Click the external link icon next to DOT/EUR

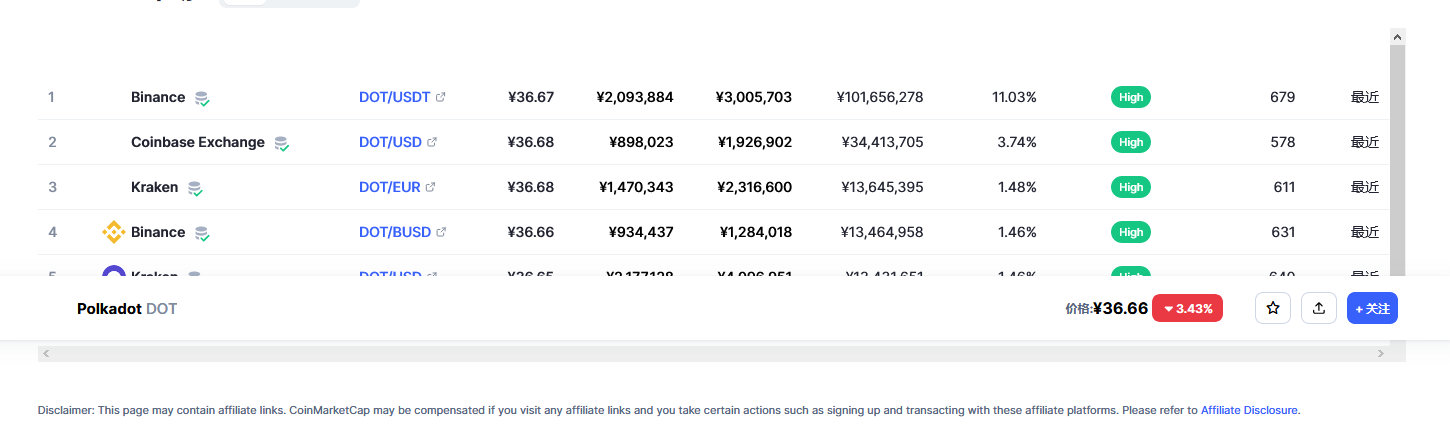[431, 187]
